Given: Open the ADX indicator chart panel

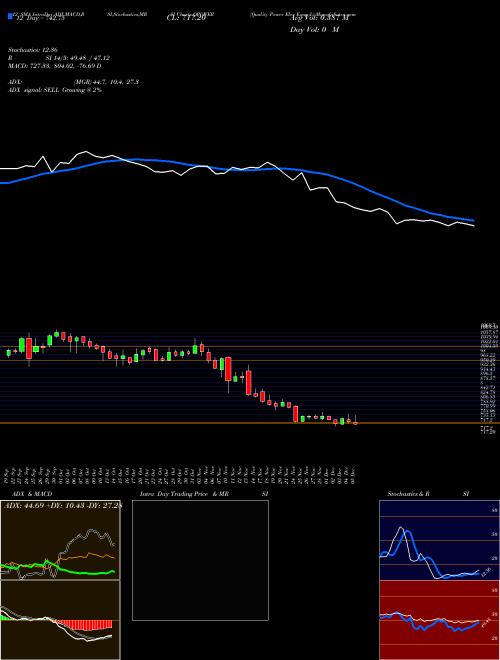Looking at the screenshot, I should pyautogui.click(x=60, y=540).
